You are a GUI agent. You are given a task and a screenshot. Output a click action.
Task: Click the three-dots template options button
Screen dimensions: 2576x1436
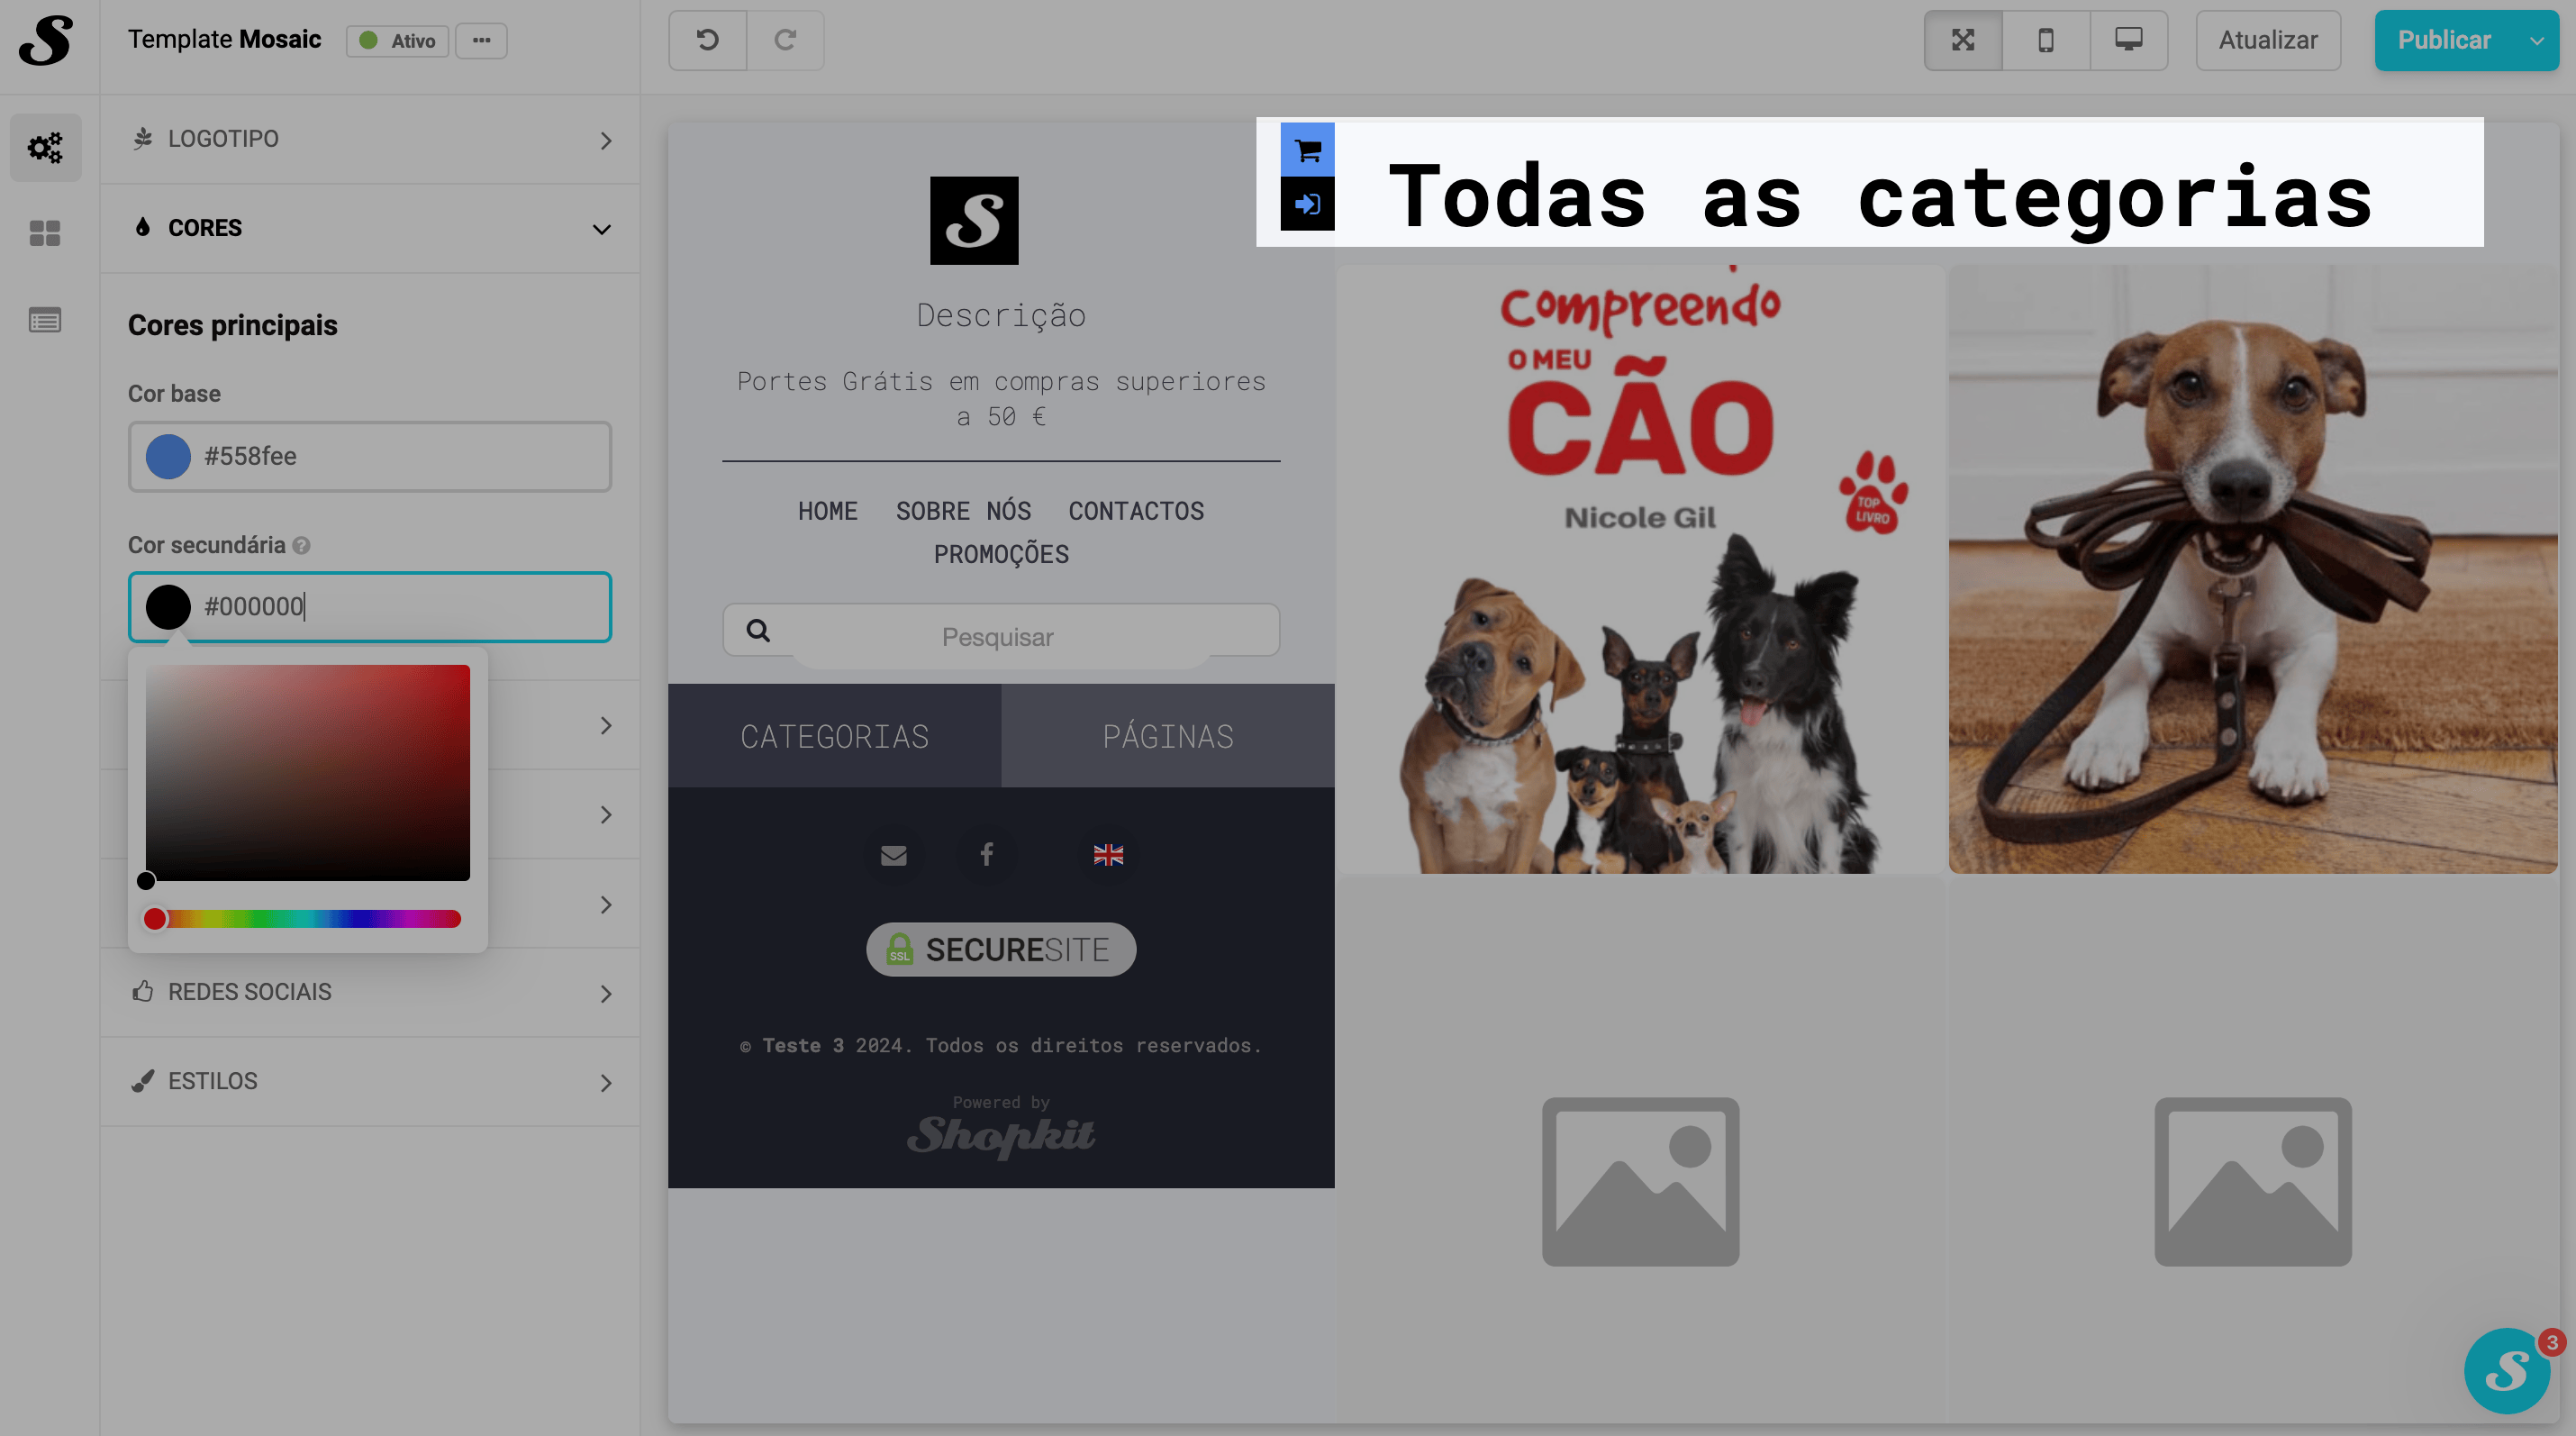481,40
